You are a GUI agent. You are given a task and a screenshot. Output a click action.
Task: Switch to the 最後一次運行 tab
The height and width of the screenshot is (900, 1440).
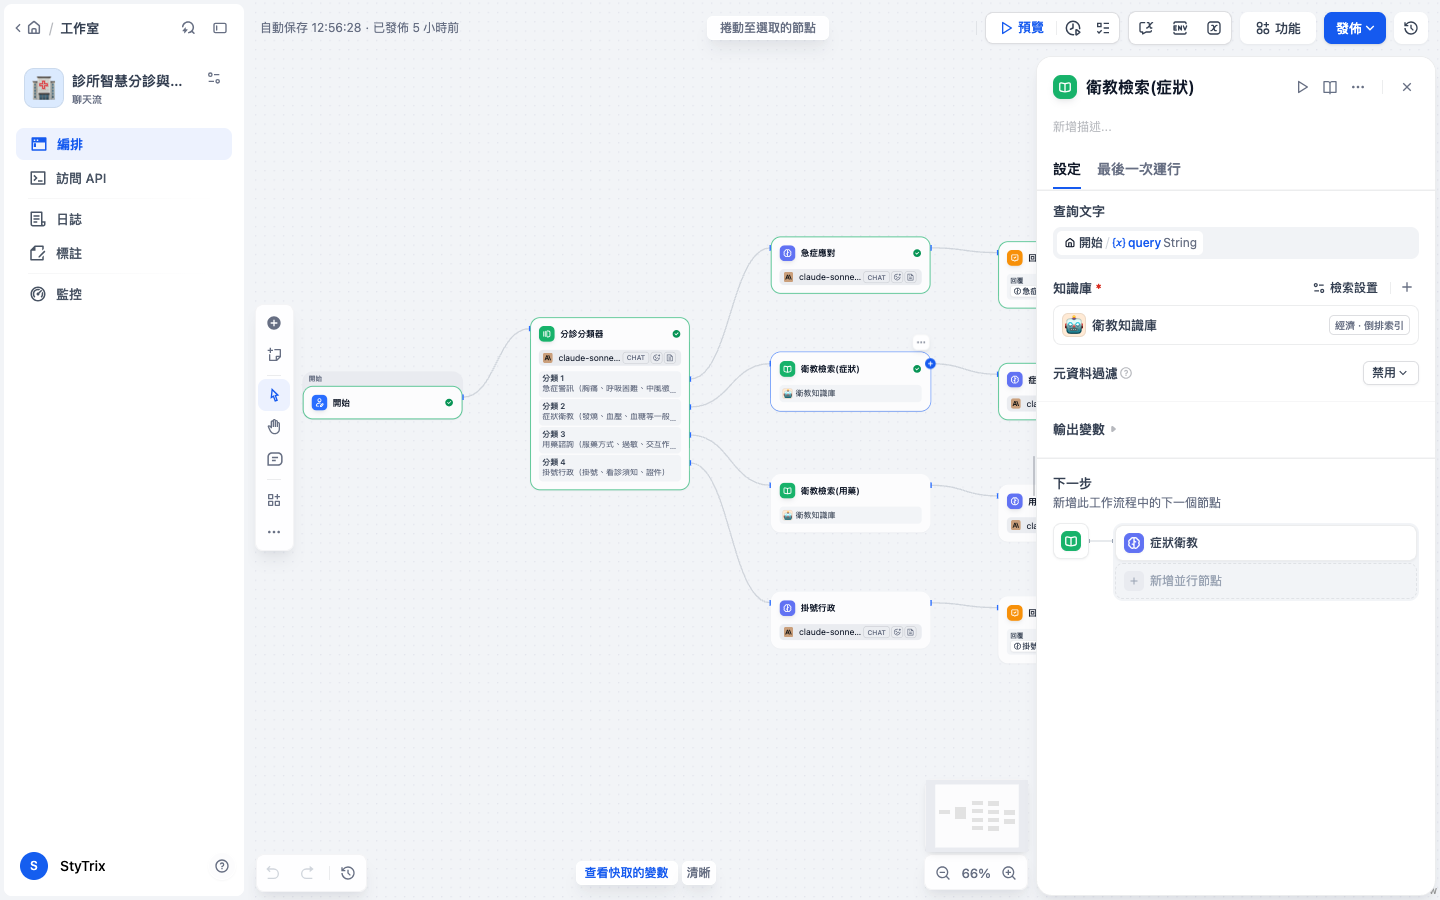1138,169
